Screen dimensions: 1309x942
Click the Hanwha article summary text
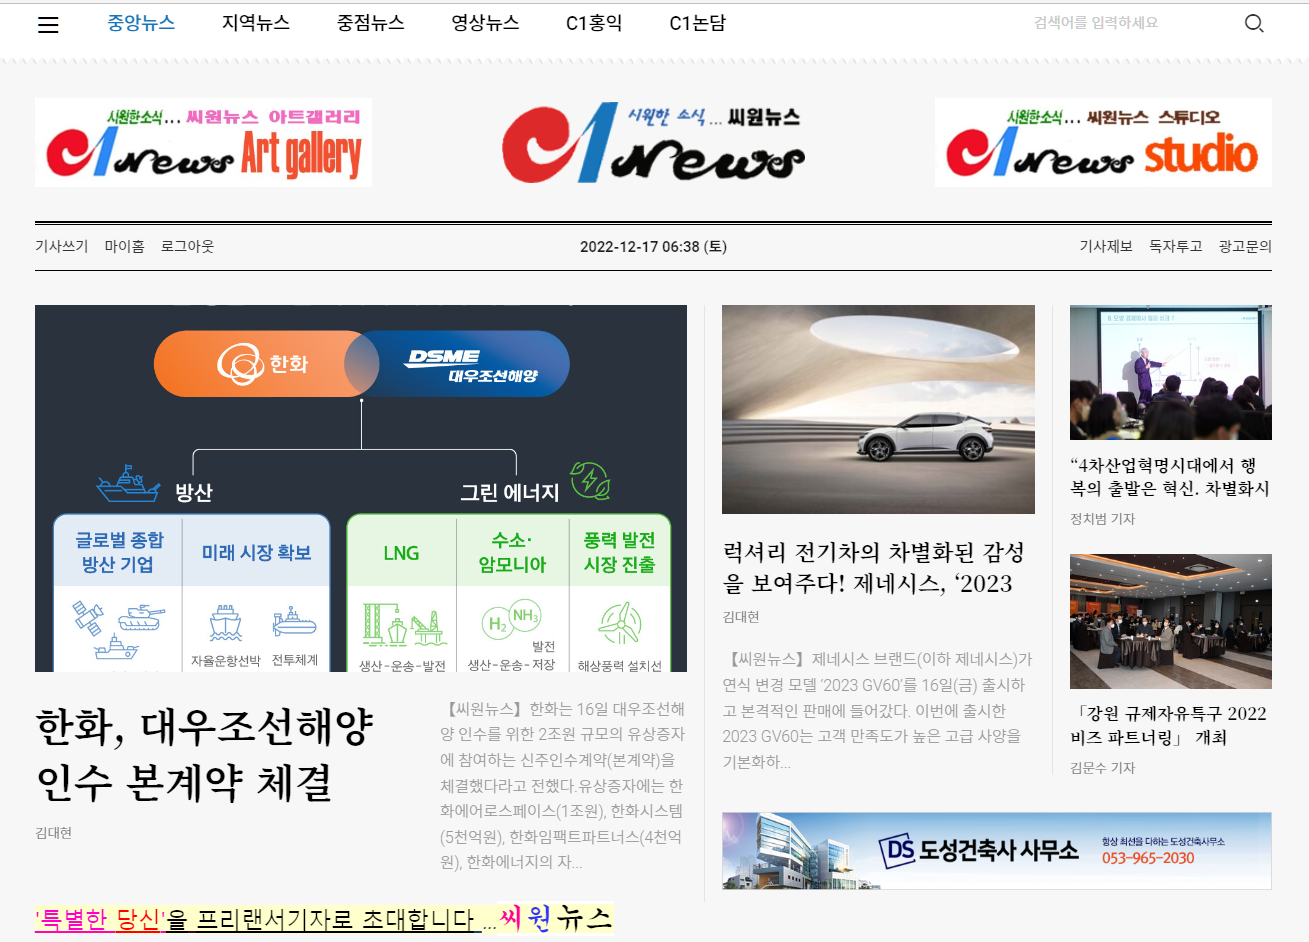[563, 785]
